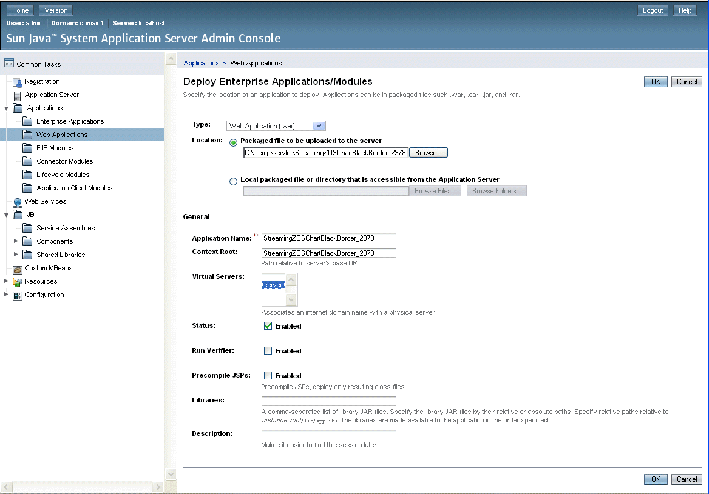Click the Application Client Modules folder icon
Viewport: 709px width, 494px height.
[x=27, y=188]
